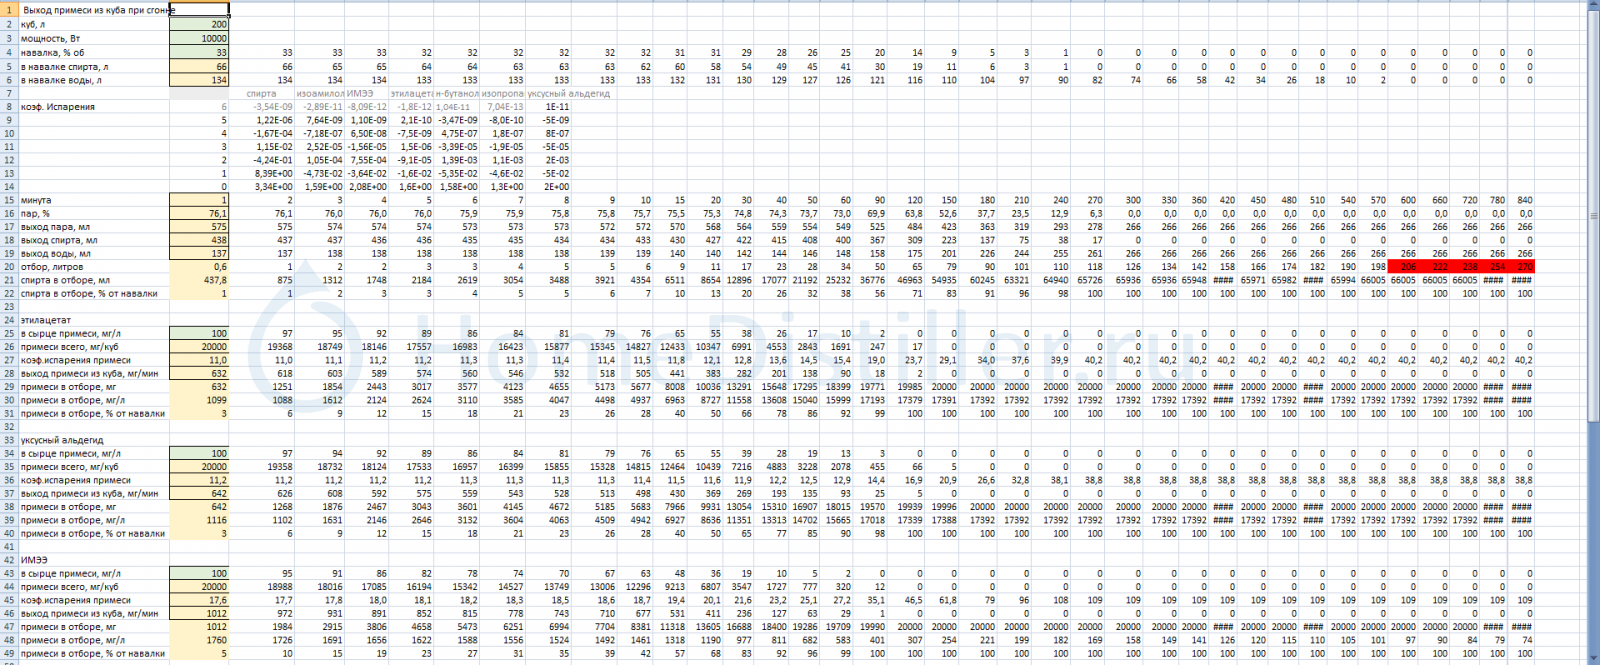Image resolution: width=1600 pixels, height=665 pixels.
Task: Select the "уксусный альдегид" section title in row 33
Action: (94, 440)
